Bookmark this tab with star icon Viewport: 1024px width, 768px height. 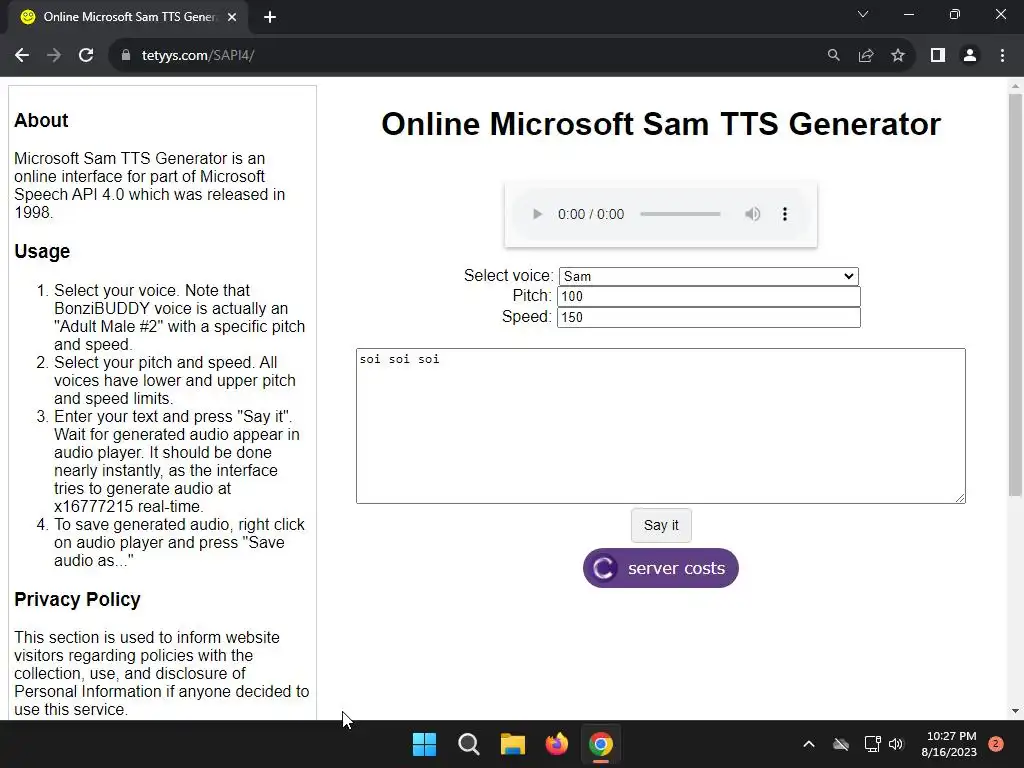pyautogui.click(x=898, y=56)
